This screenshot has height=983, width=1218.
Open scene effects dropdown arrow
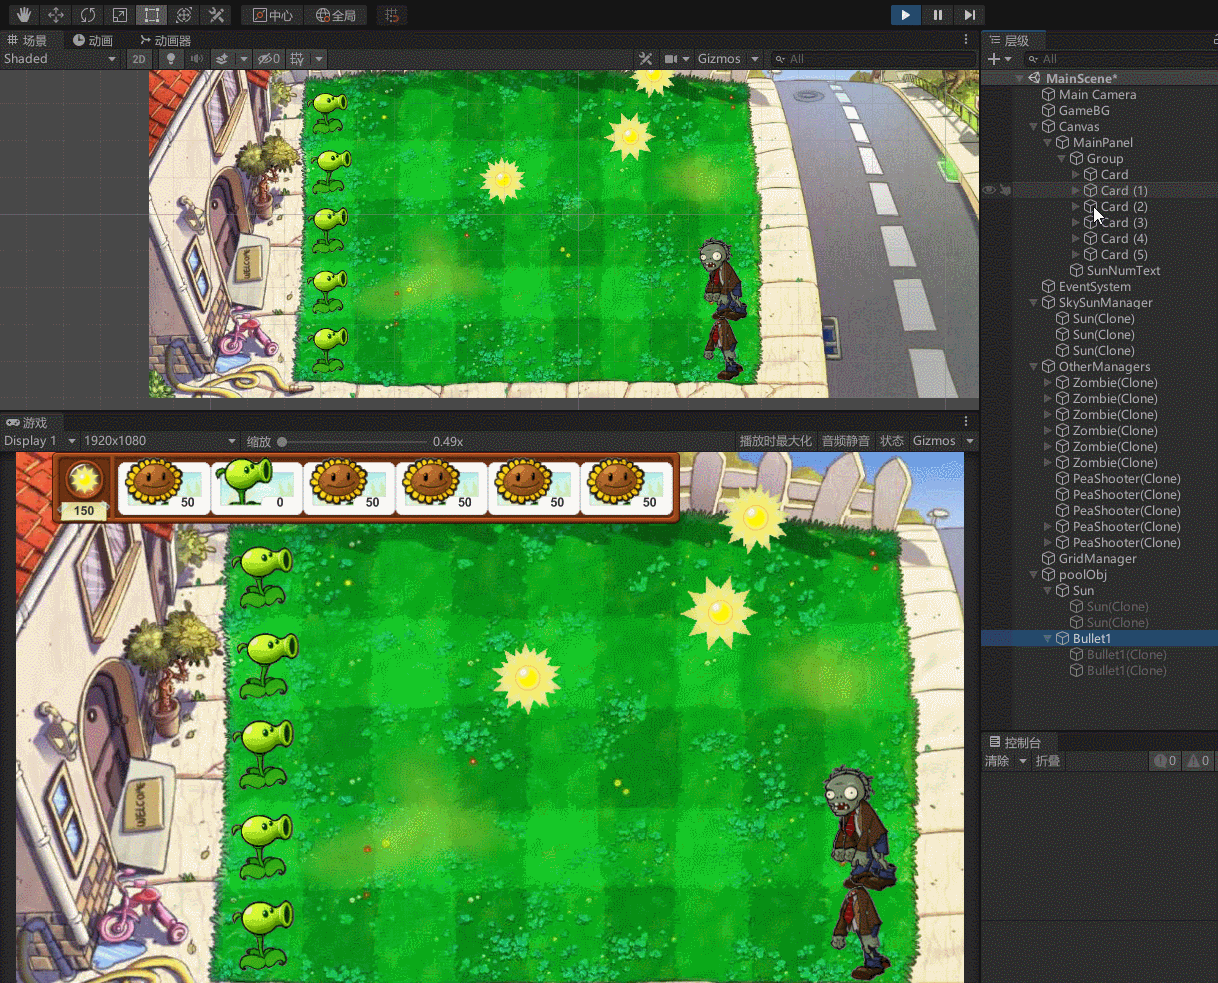pos(243,59)
